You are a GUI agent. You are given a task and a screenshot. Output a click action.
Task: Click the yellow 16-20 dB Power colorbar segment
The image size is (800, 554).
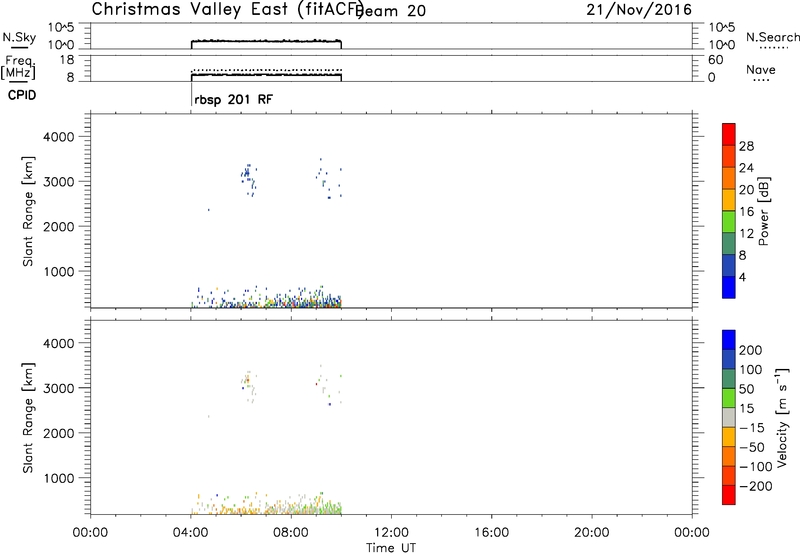[729, 200]
